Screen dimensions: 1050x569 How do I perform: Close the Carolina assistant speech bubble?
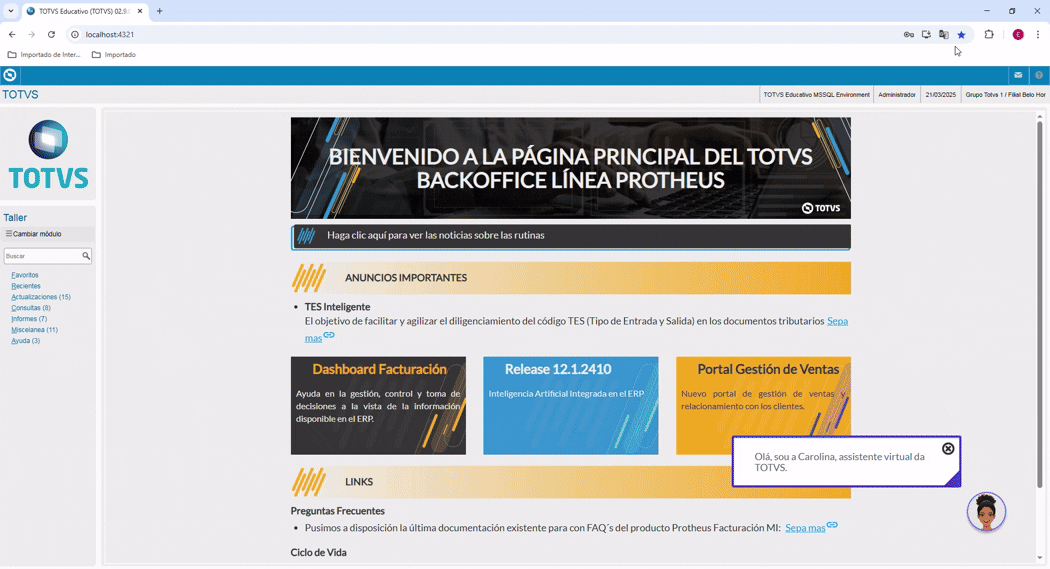(x=948, y=449)
